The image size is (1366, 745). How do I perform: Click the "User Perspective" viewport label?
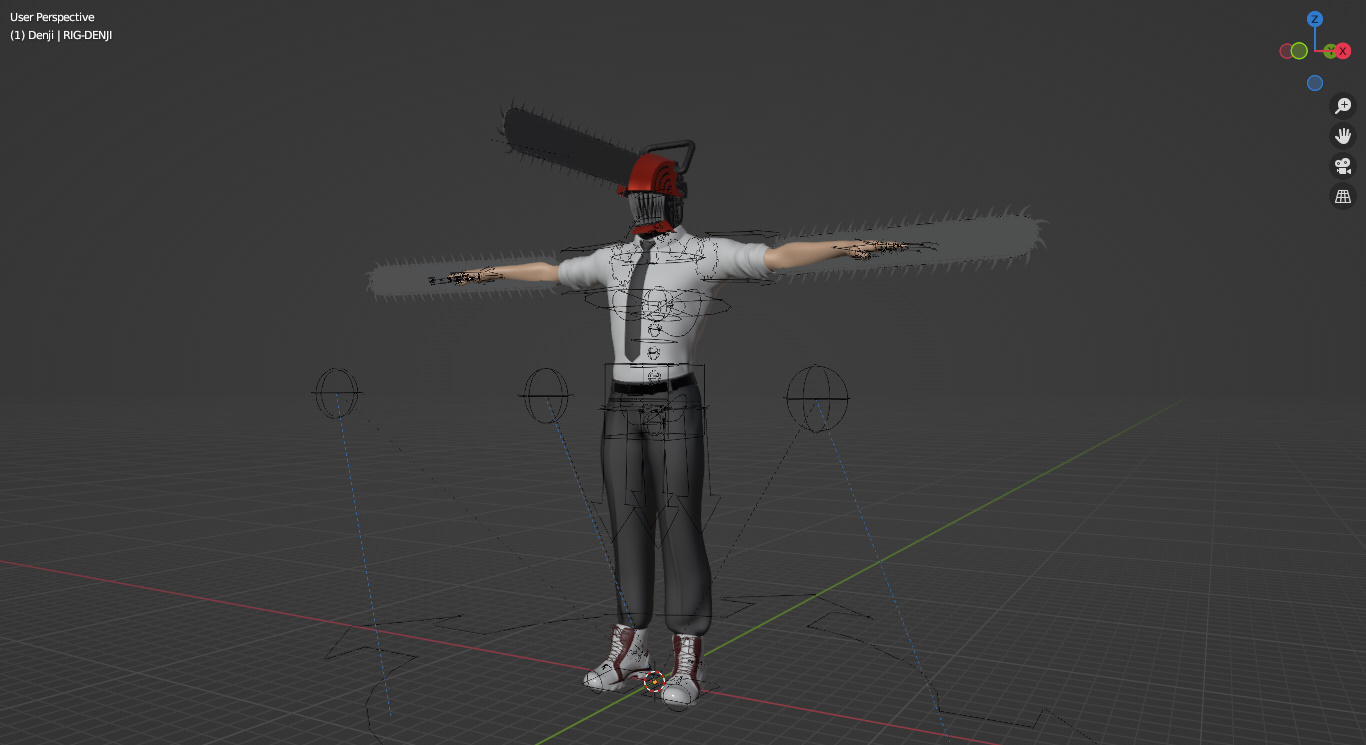tap(52, 17)
